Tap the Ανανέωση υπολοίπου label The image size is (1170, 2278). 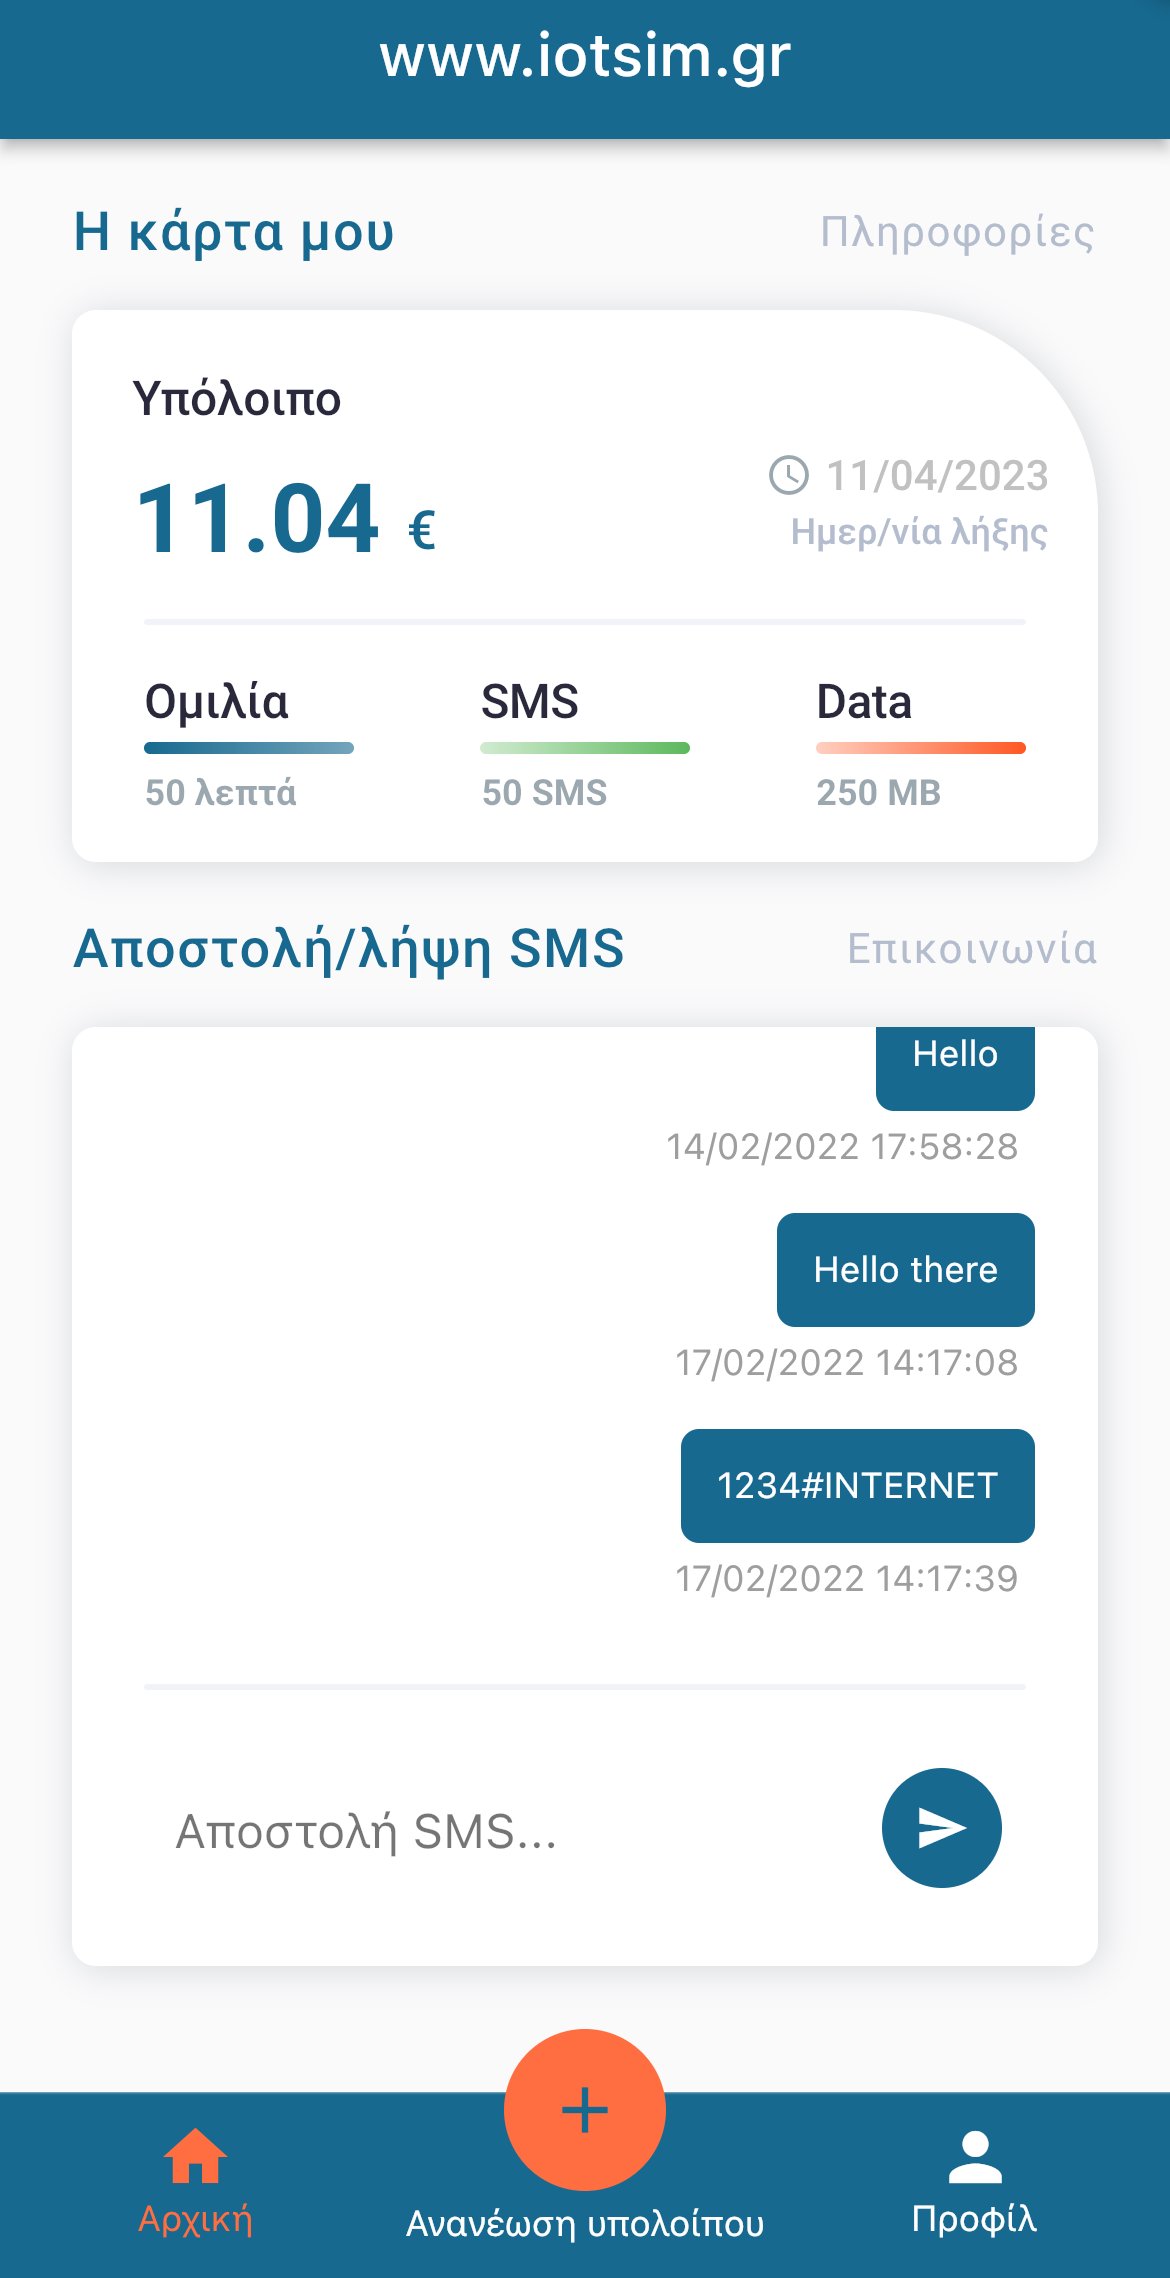tap(585, 2223)
